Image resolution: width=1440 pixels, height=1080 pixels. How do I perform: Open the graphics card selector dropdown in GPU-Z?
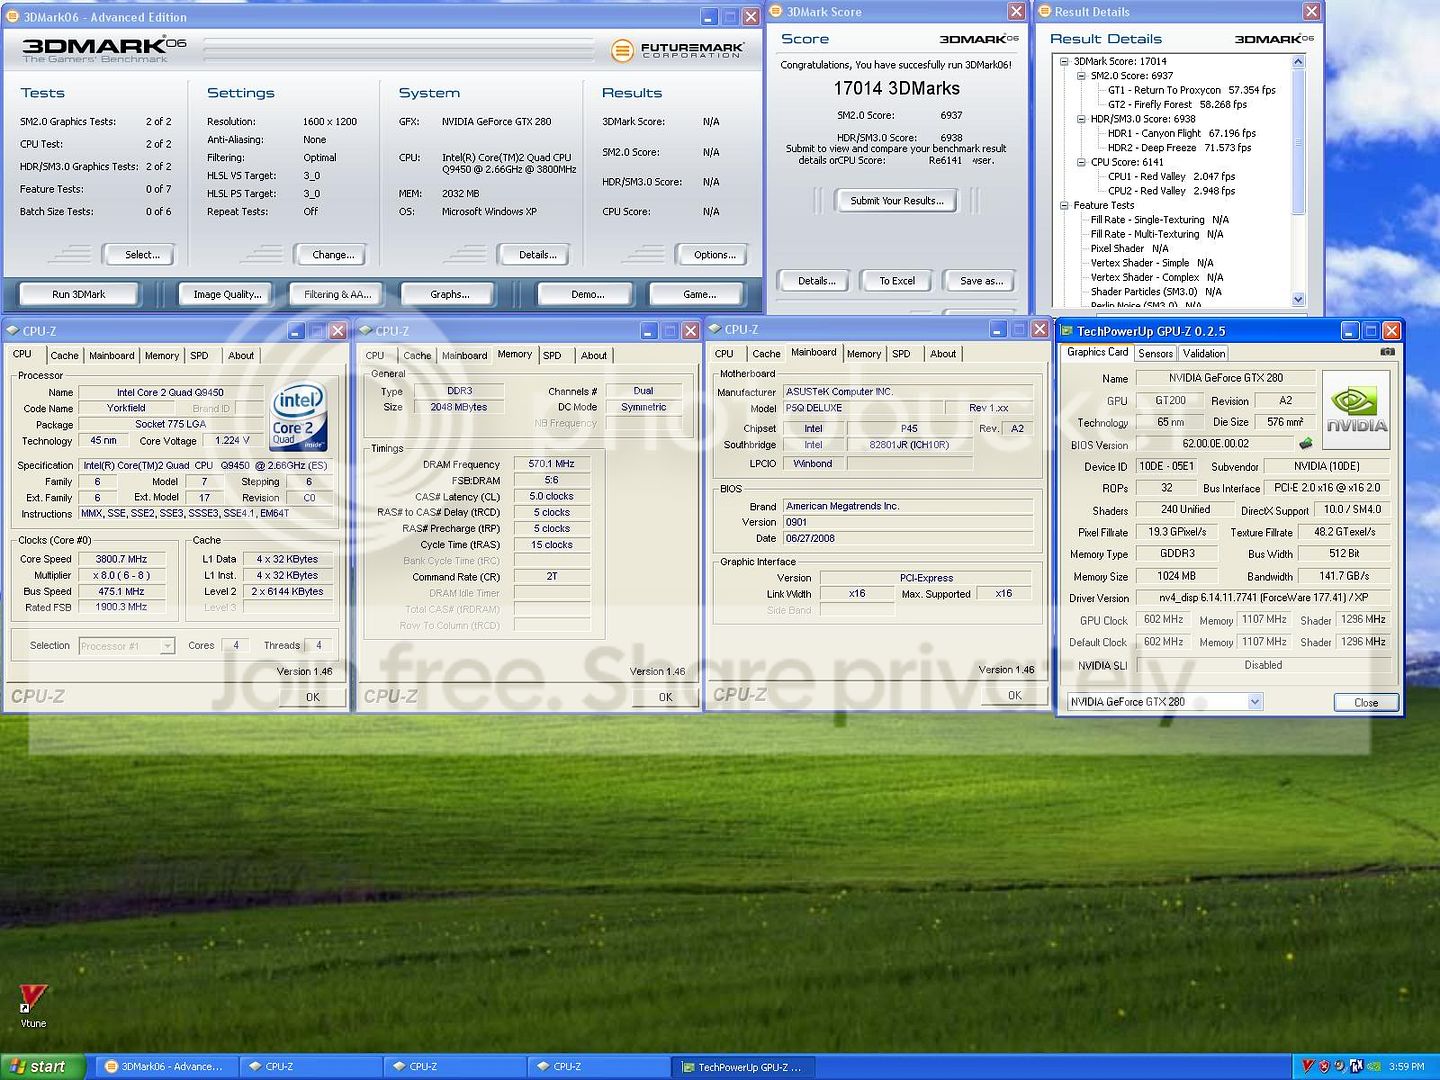[x=1254, y=701]
